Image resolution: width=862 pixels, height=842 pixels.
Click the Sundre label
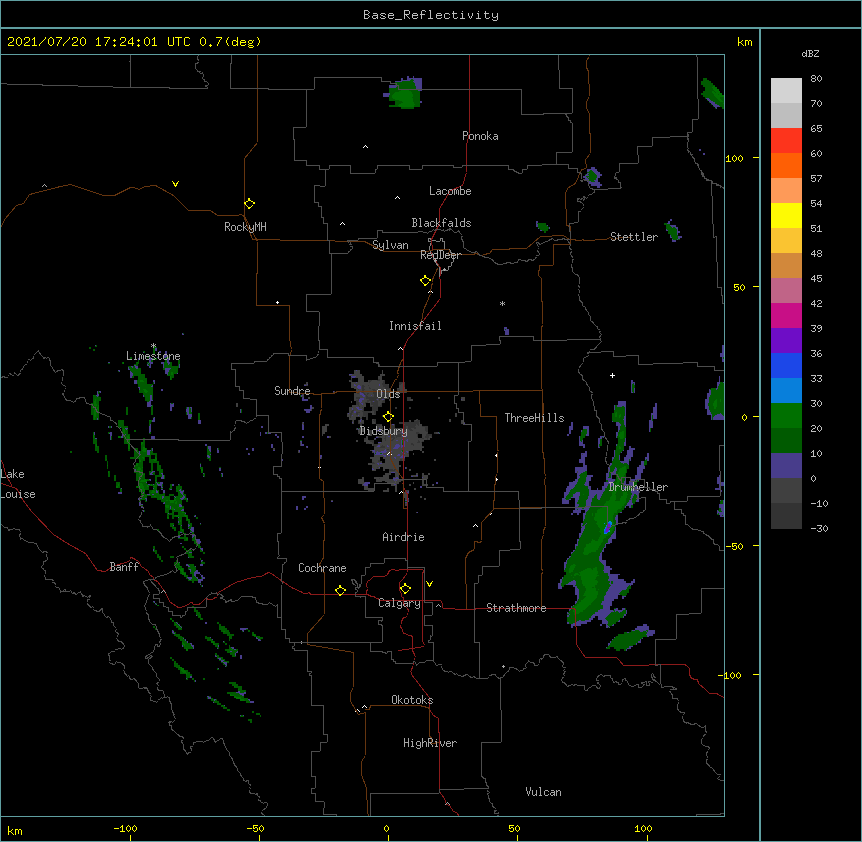click(292, 391)
